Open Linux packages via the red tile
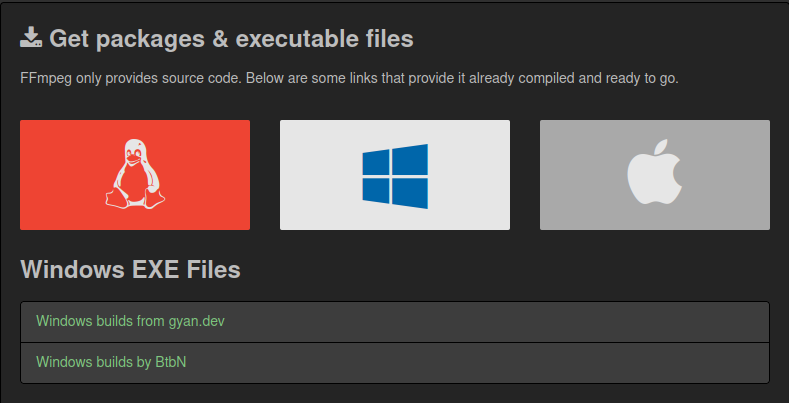 (135, 175)
